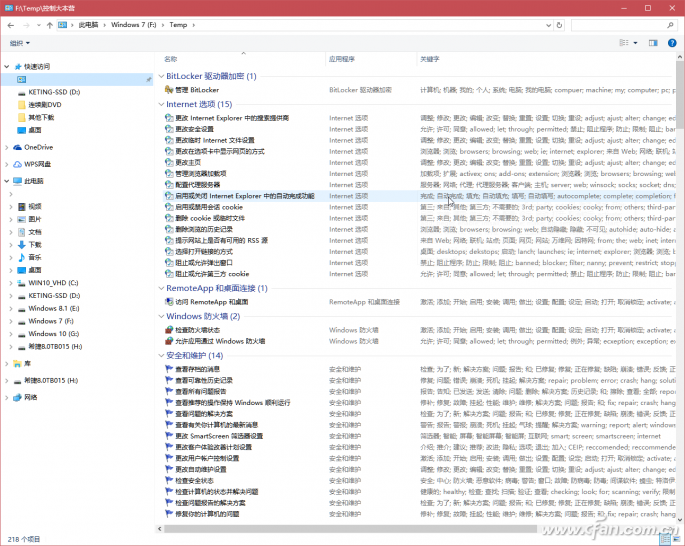Click Temp breadcrumb segment
The width and height of the screenshot is (685, 546).
pyautogui.click(x=178, y=25)
